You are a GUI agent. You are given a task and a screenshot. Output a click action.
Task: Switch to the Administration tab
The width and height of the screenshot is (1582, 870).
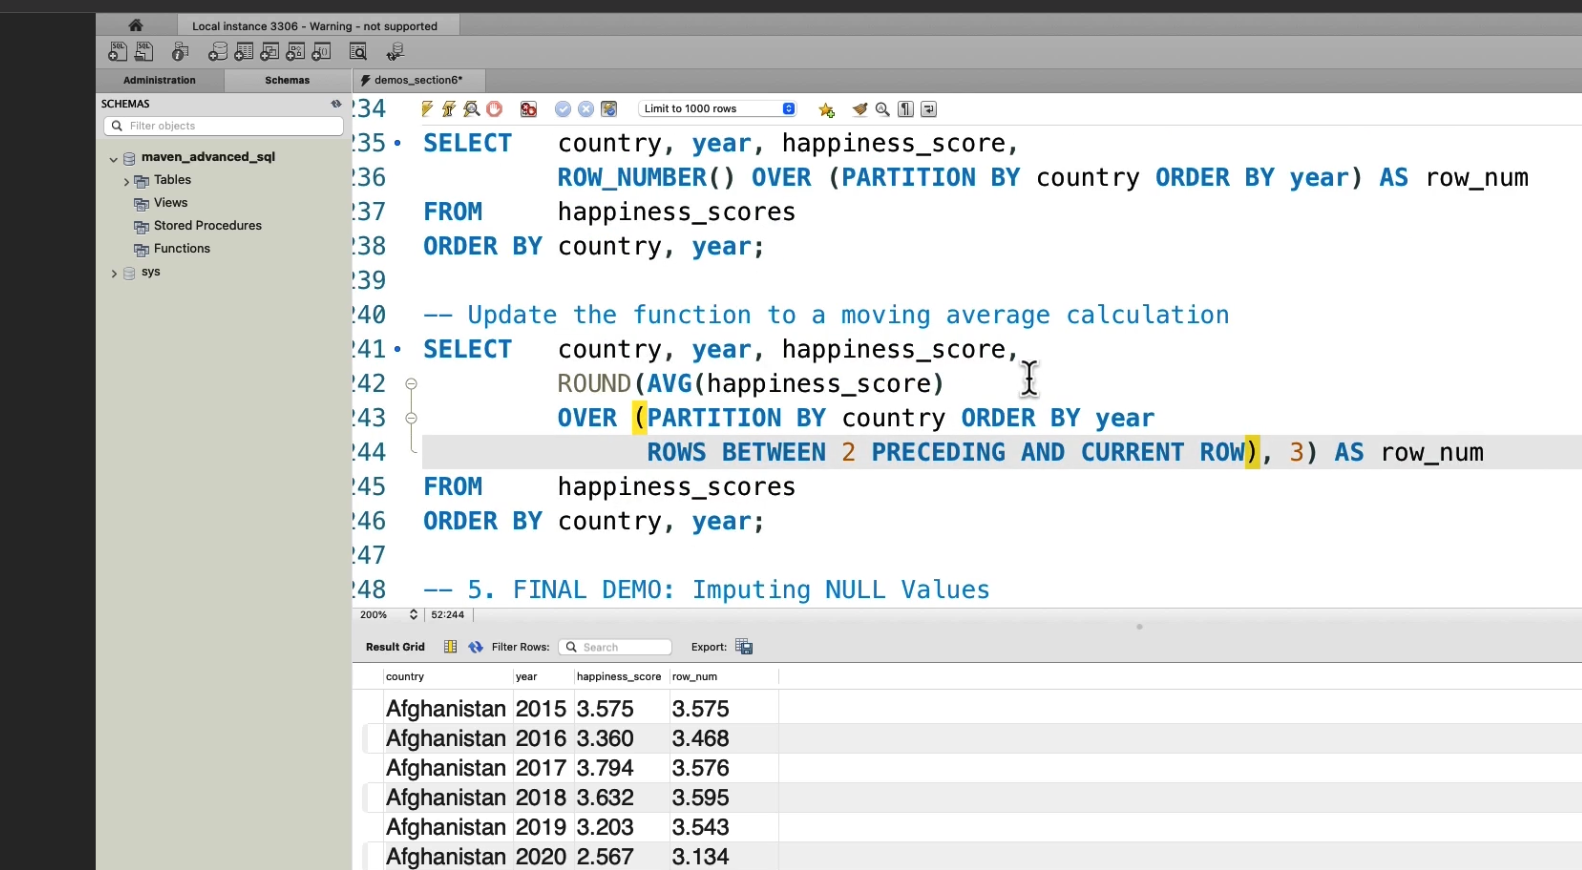159,80
